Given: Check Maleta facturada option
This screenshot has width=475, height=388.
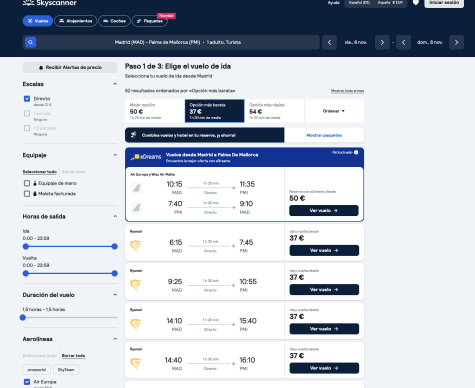Looking at the screenshot, I should (27, 194).
